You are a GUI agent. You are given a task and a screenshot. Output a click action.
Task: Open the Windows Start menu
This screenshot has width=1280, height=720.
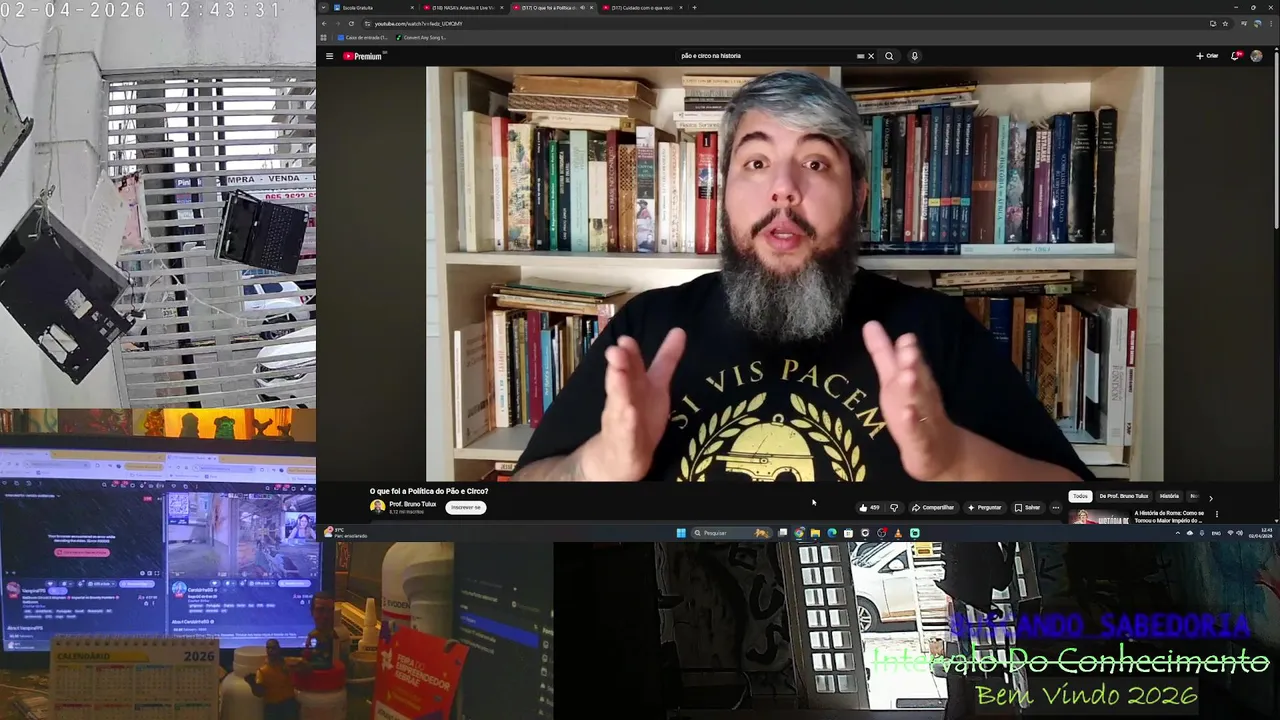[681, 533]
